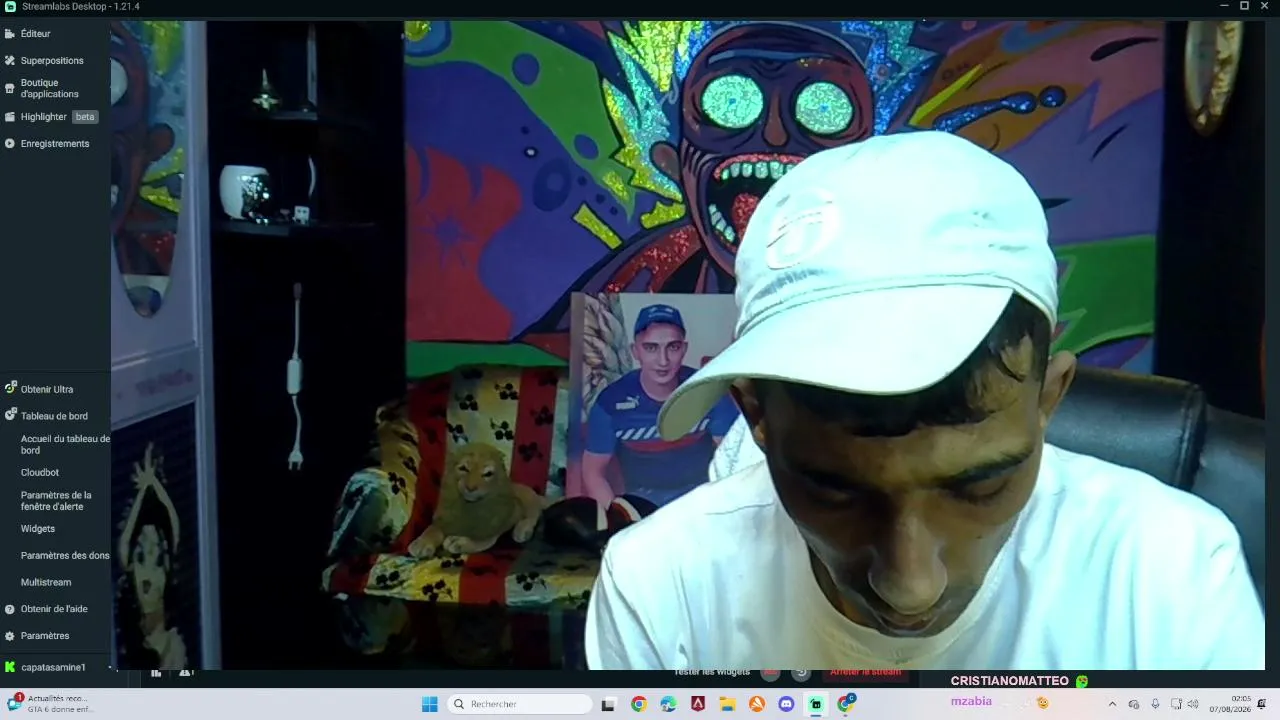Open Microsoft Edge from the taskbar
Image resolution: width=1280 pixels, height=720 pixels.
668,704
